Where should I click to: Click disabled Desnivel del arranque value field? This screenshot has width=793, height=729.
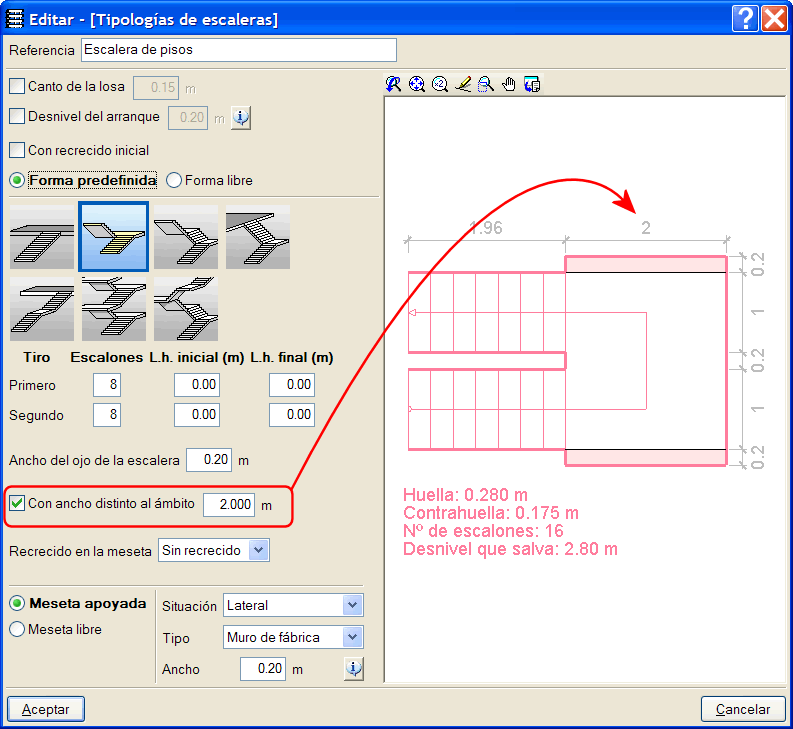click(x=188, y=118)
